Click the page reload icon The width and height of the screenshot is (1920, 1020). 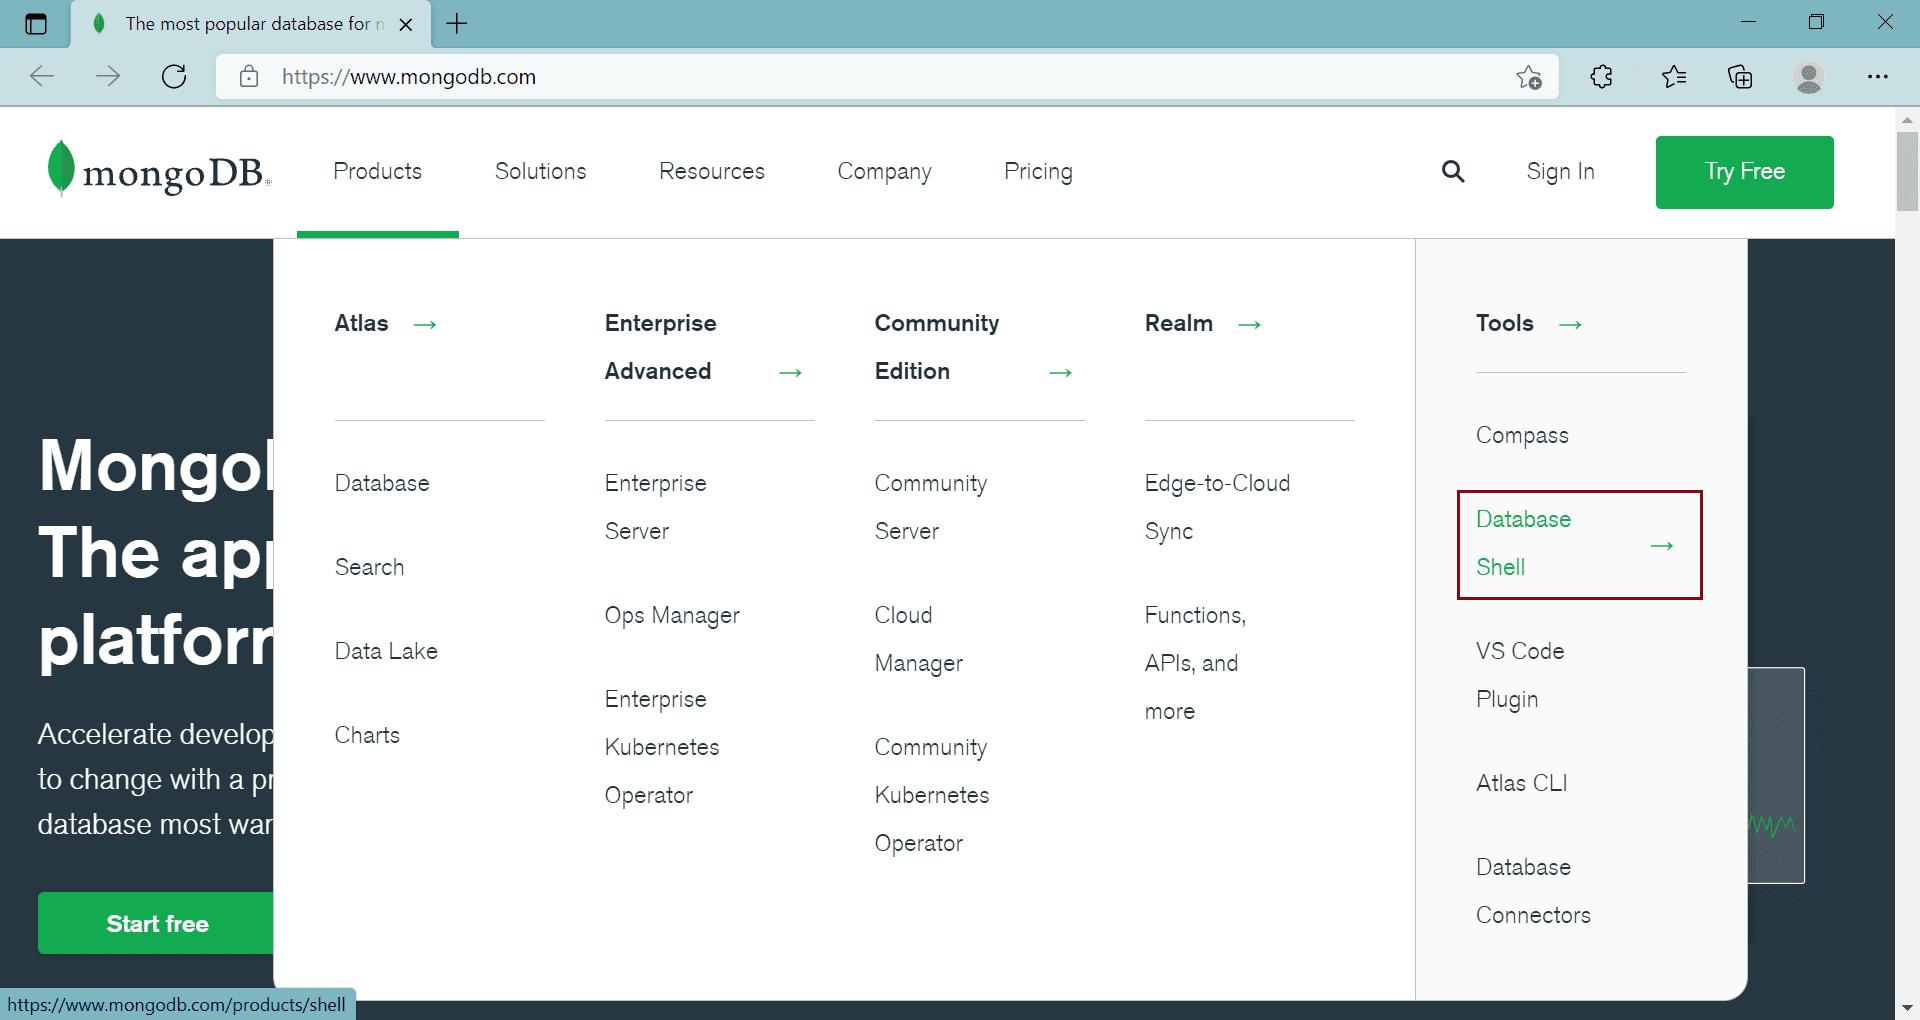coord(174,76)
